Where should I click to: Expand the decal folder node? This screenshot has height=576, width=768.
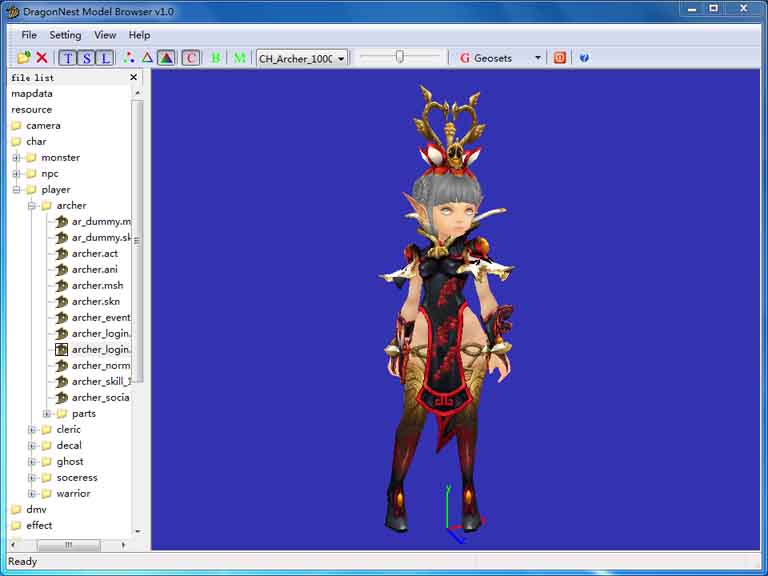(31, 446)
